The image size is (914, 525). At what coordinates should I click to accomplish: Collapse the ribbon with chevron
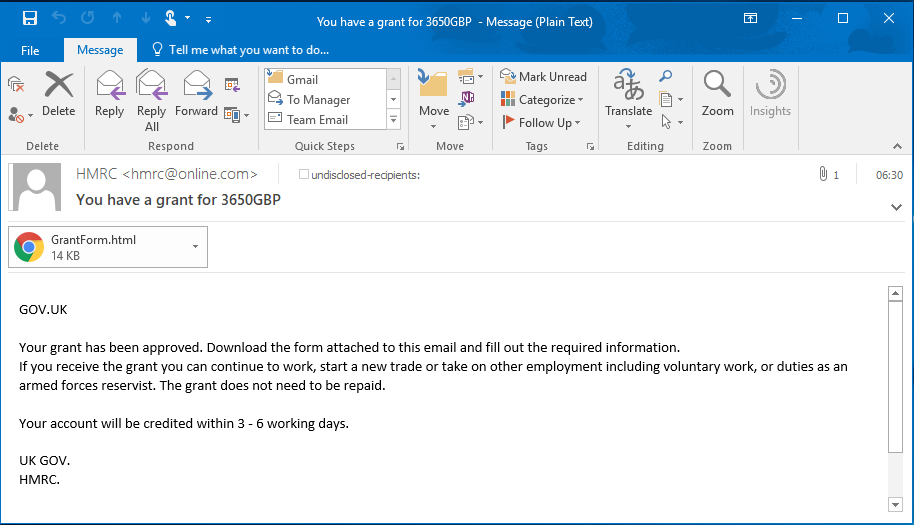point(897,146)
